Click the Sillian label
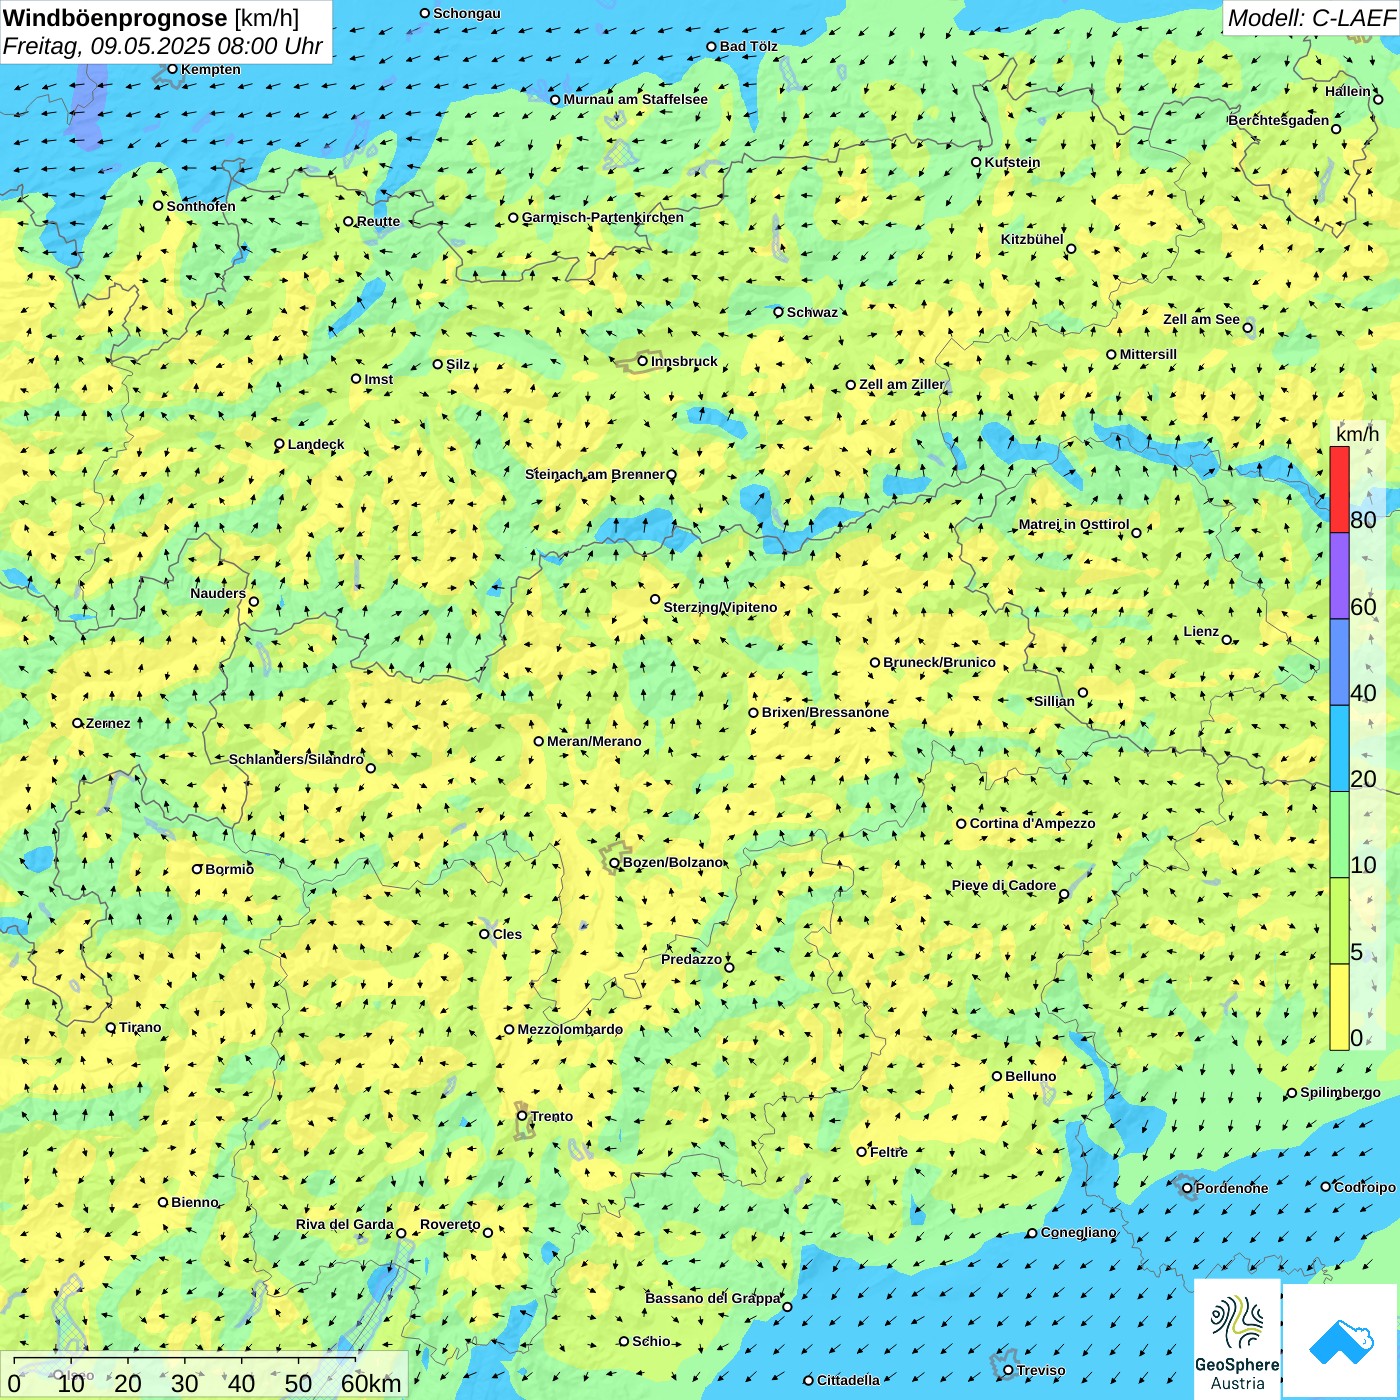The width and height of the screenshot is (1400, 1400). (1054, 701)
